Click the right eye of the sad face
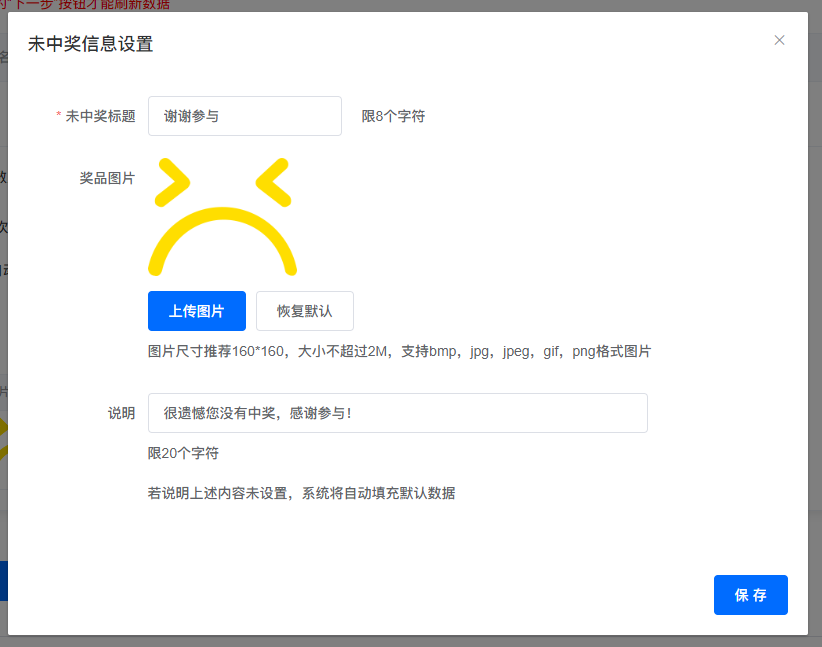This screenshot has width=822, height=647. (x=273, y=182)
